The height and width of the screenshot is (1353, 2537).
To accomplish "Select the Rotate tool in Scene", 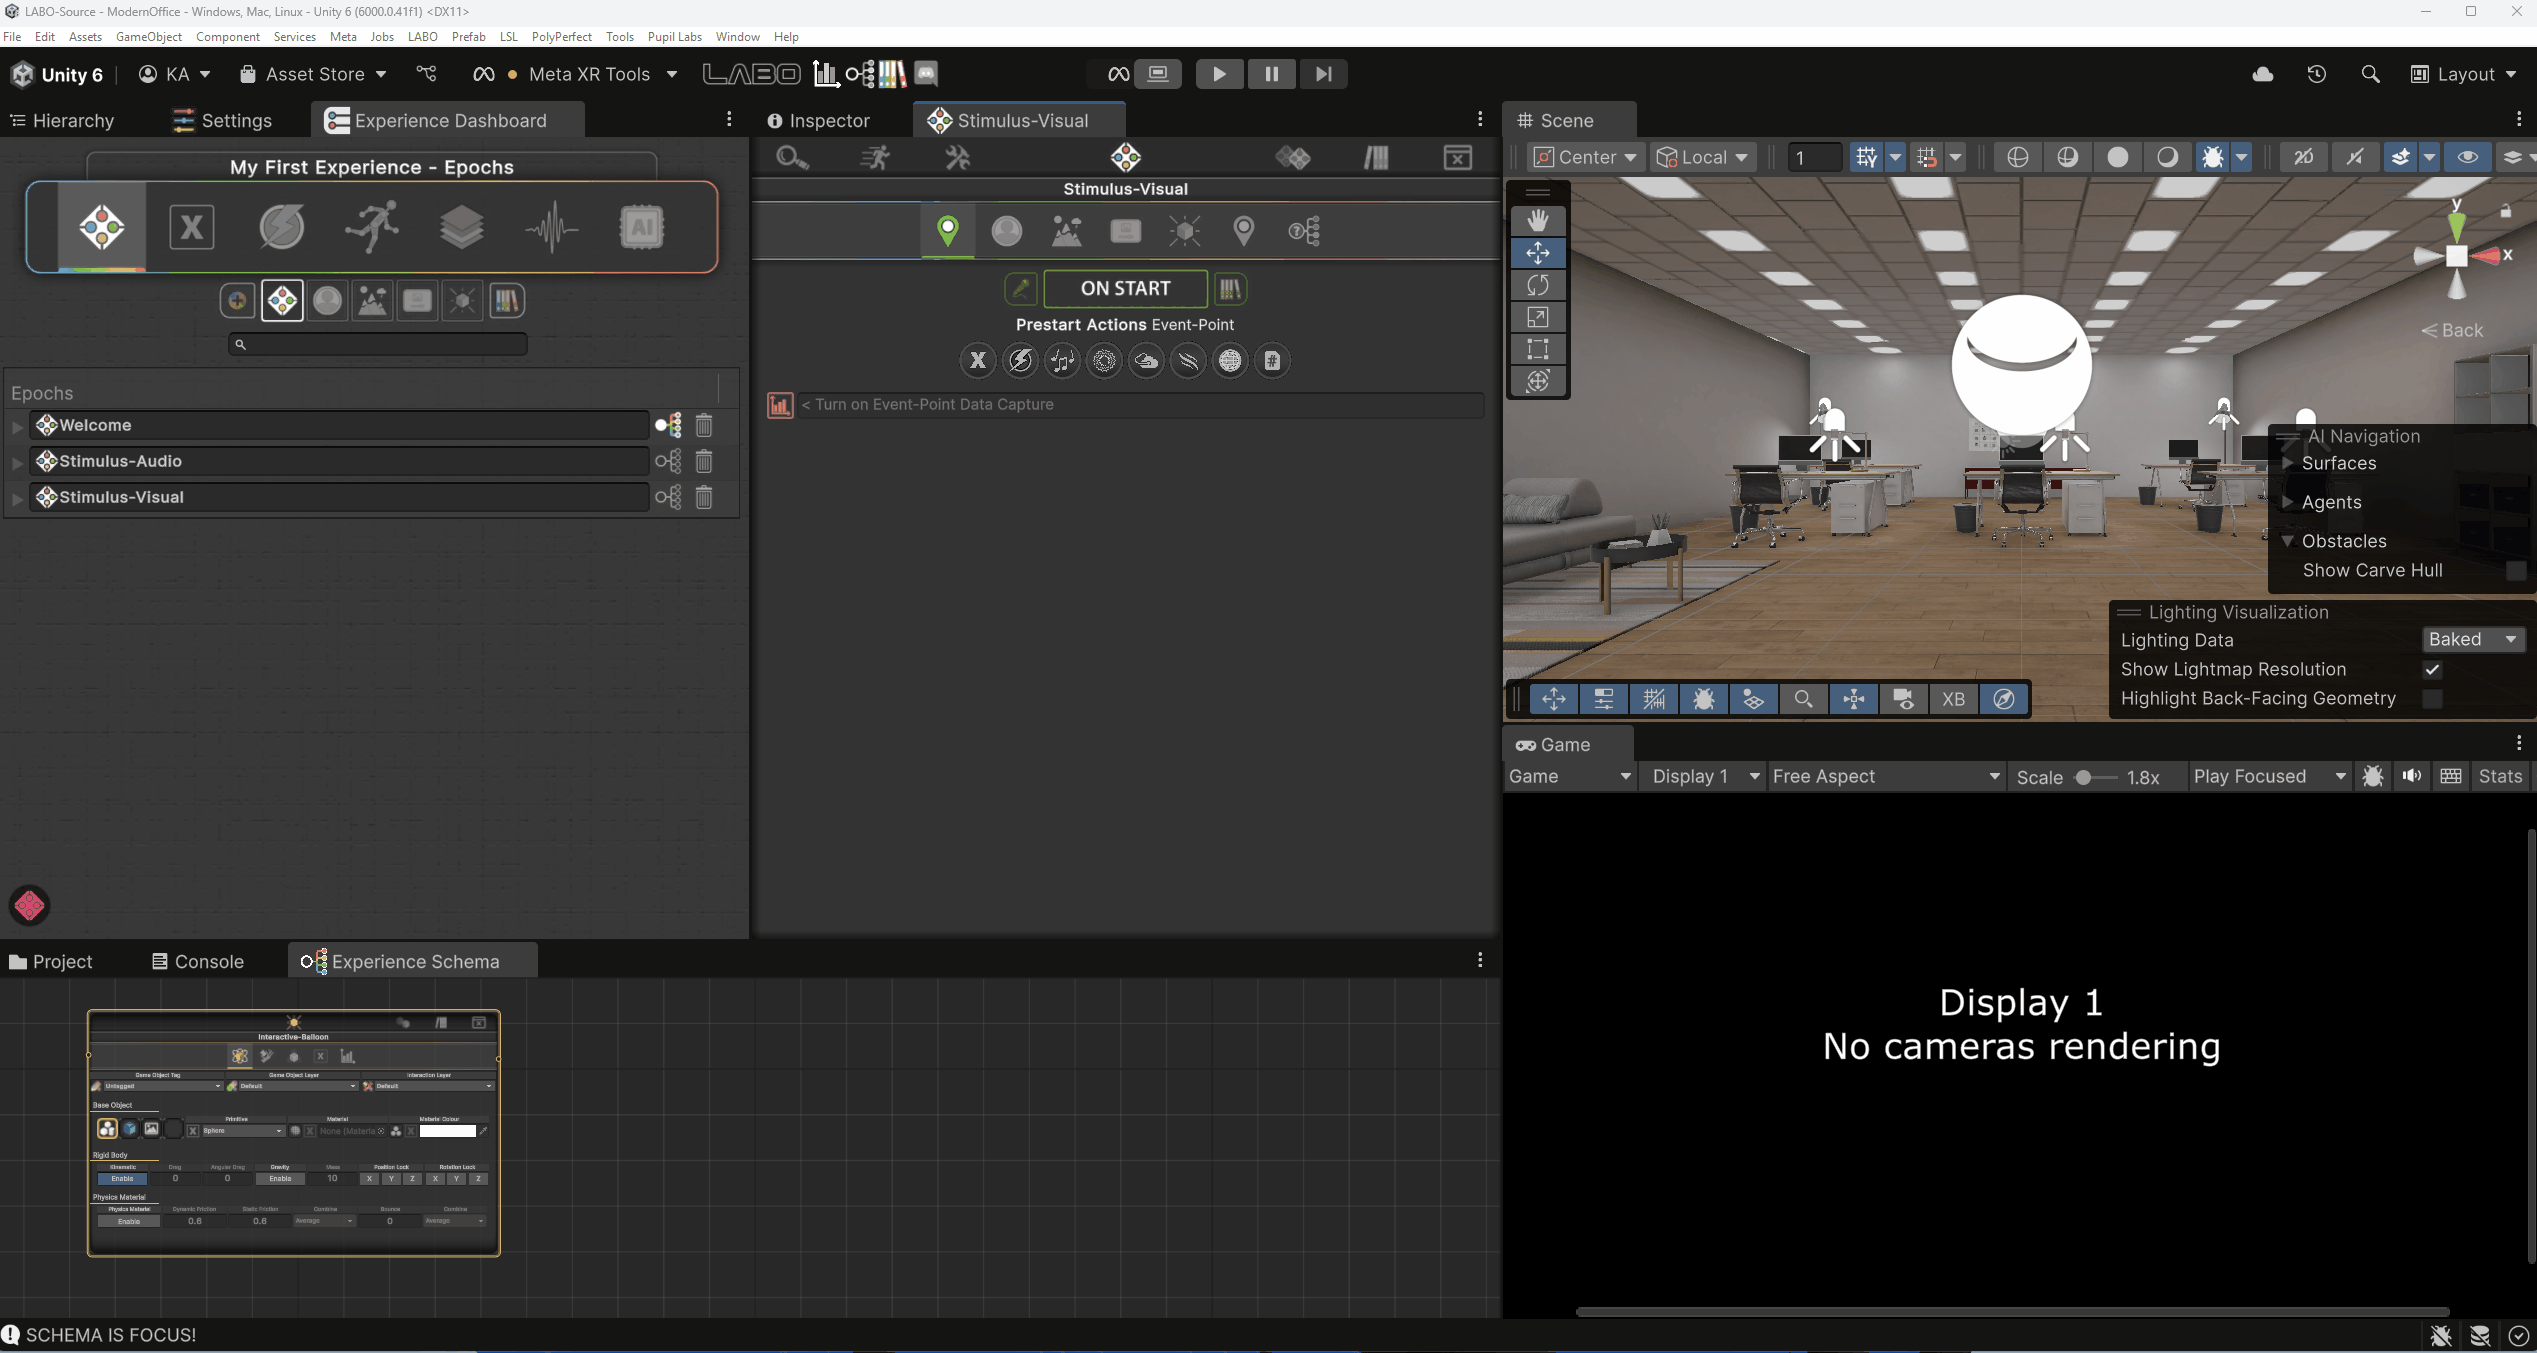I will click(x=1538, y=285).
